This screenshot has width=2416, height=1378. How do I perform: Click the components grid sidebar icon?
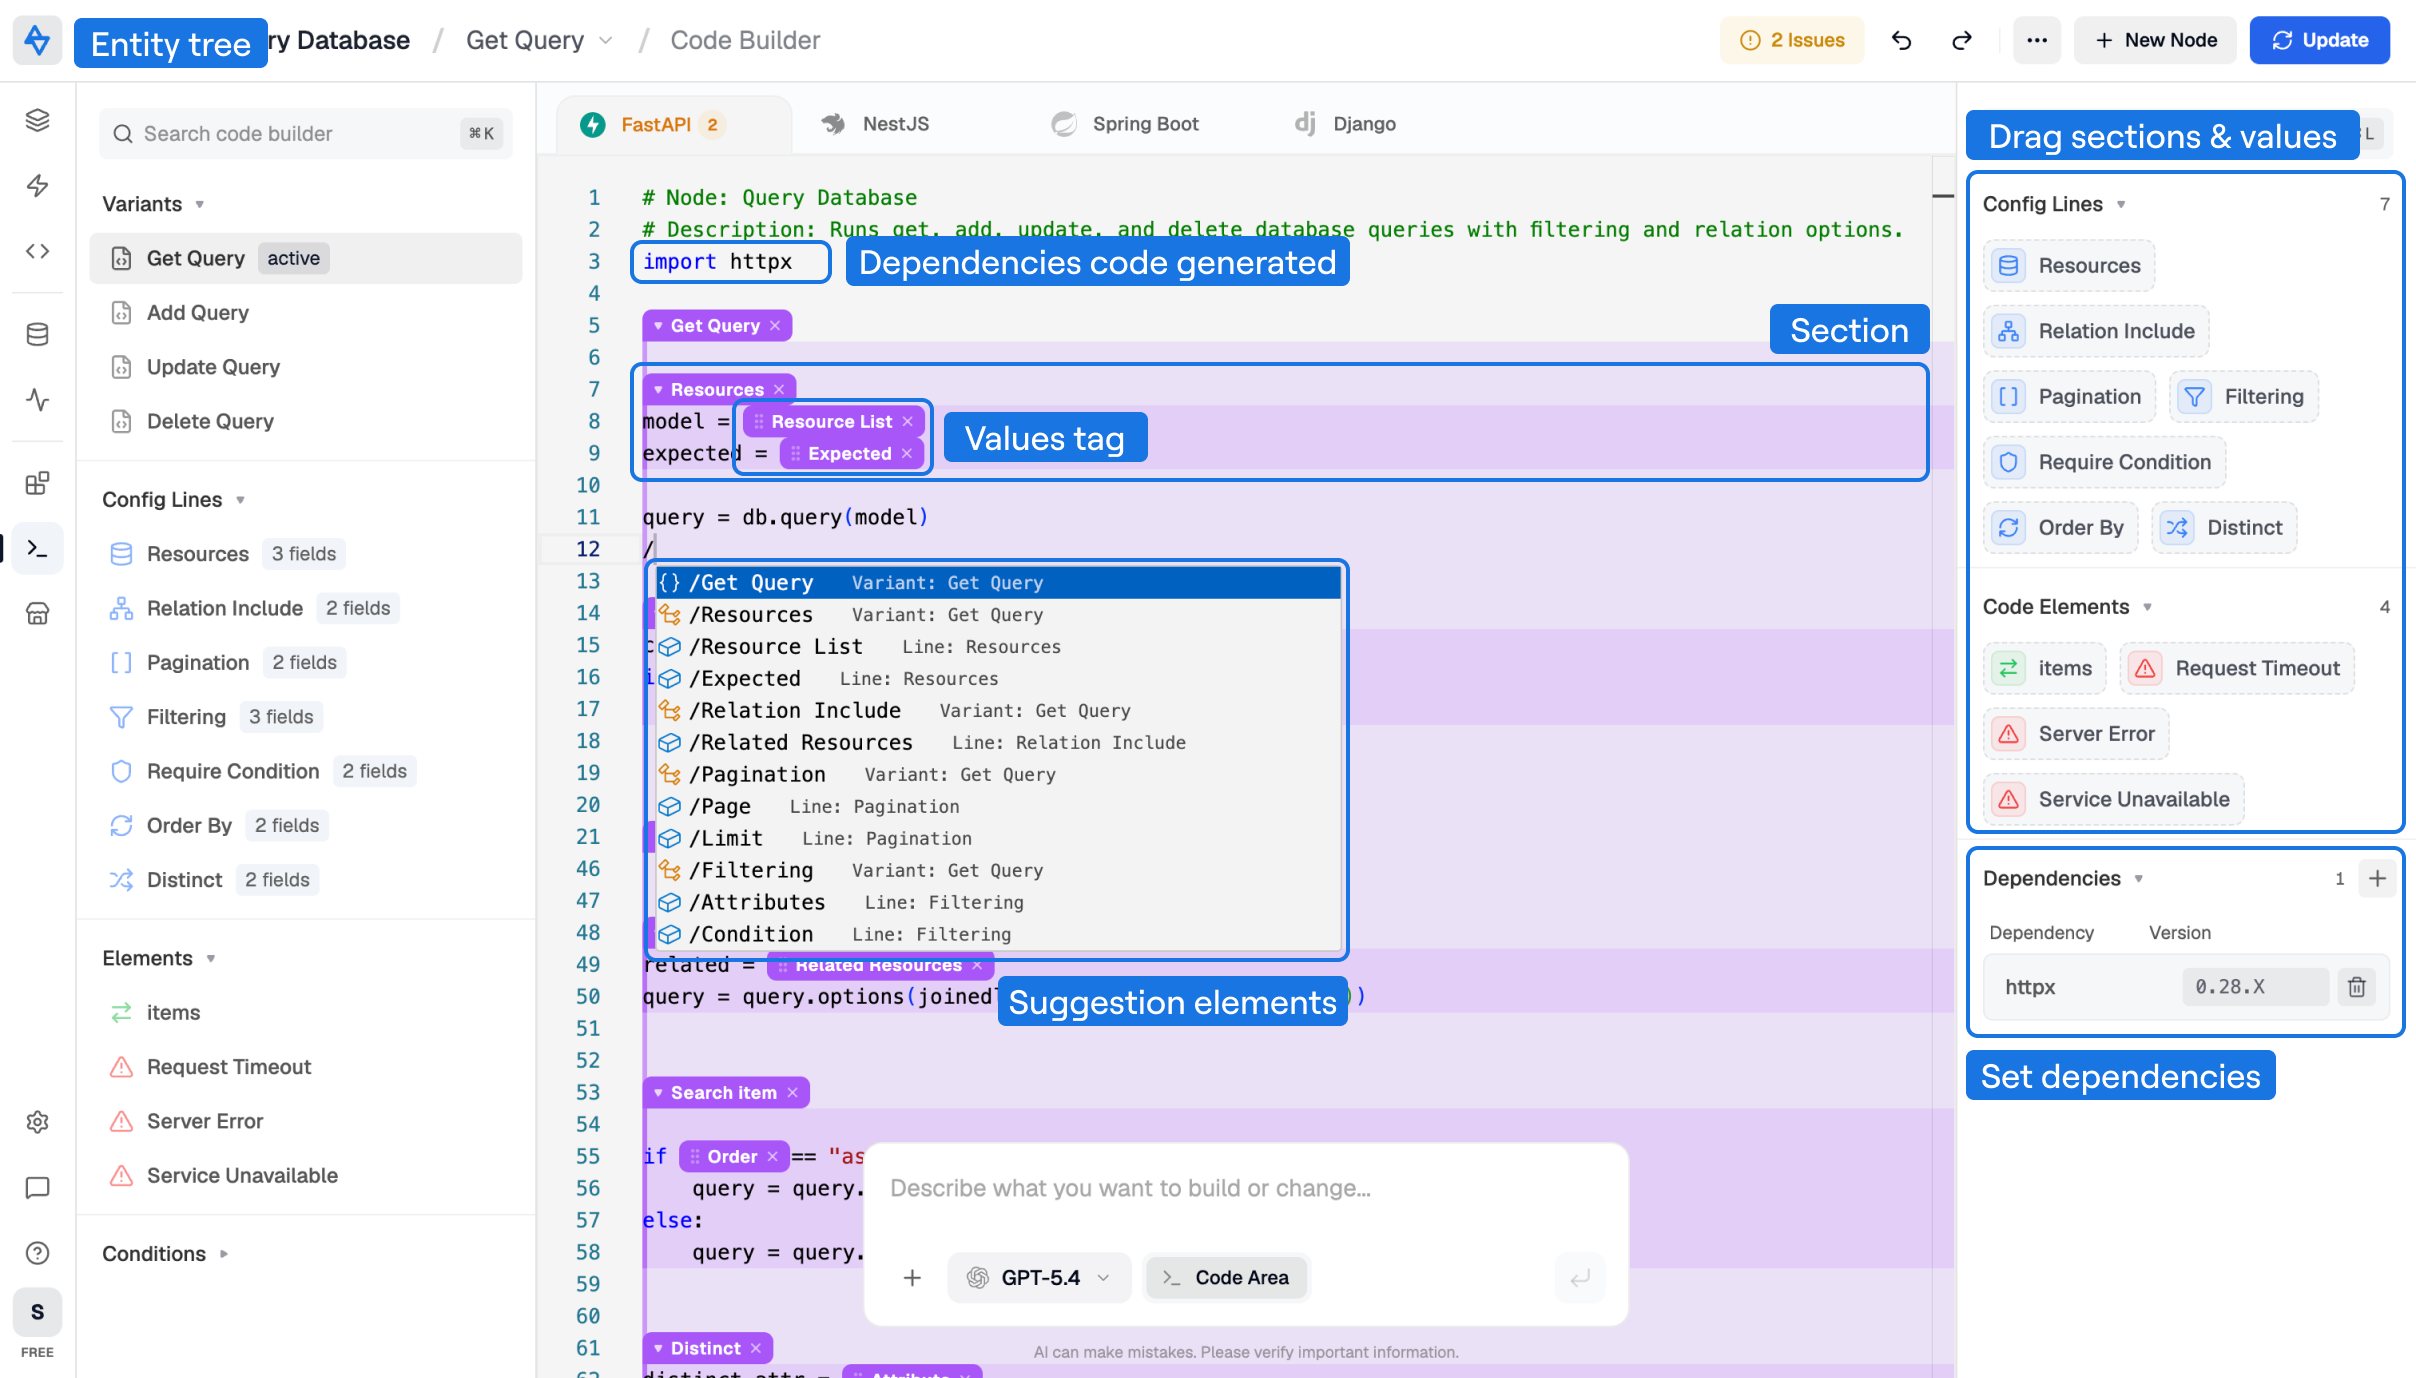(x=37, y=483)
